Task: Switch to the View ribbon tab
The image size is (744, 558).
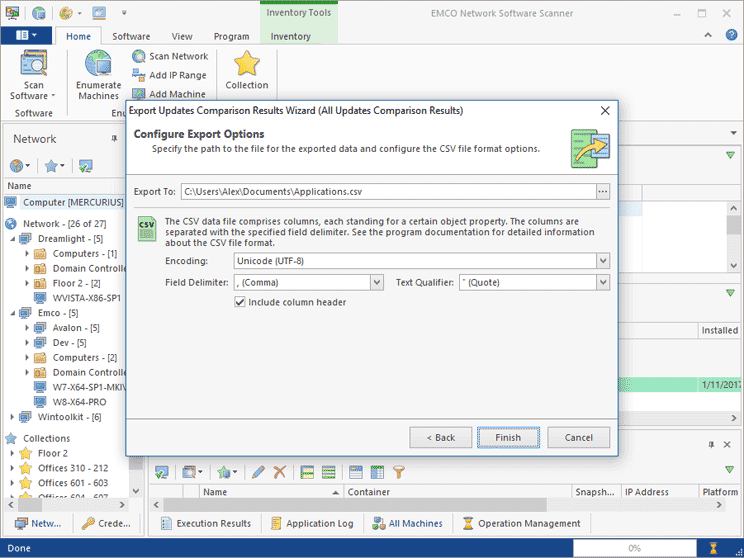Action: [x=182, y=36]
